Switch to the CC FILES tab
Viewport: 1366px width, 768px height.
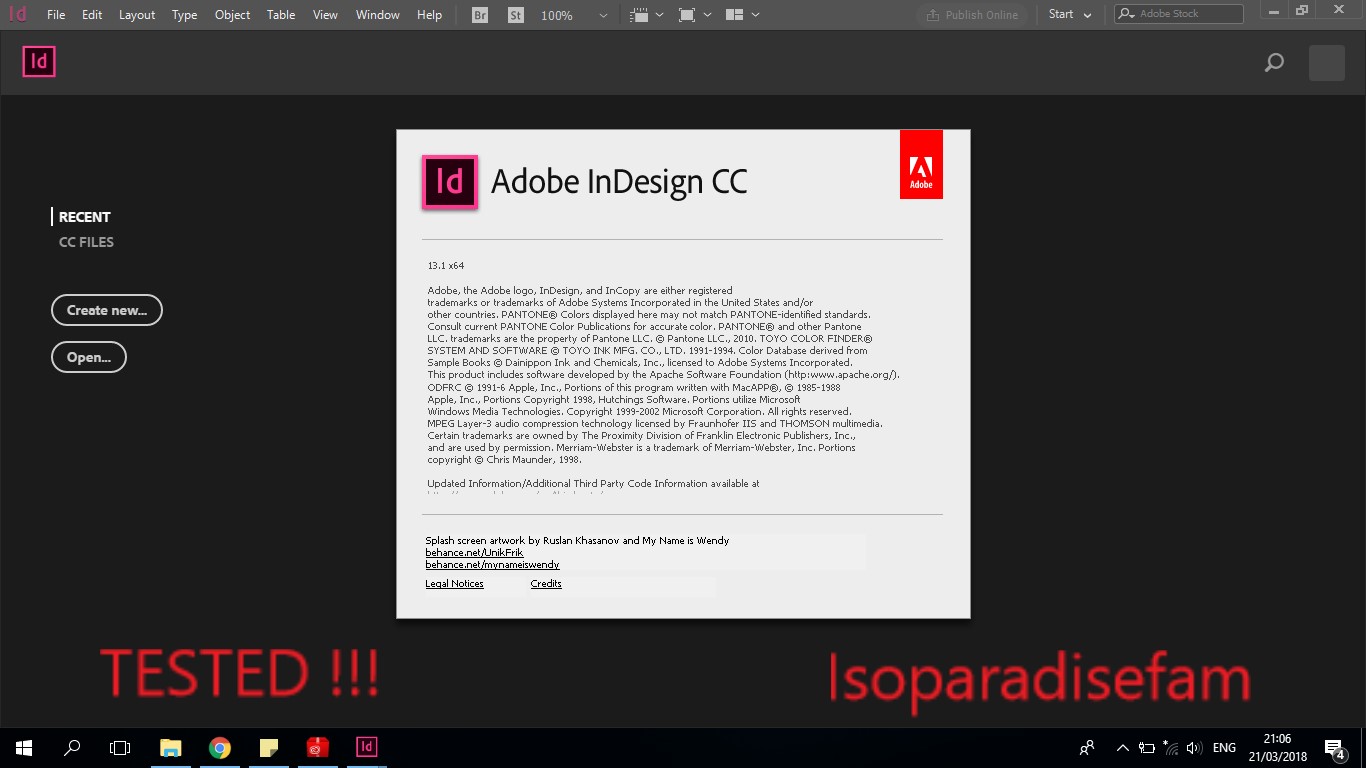86,242
